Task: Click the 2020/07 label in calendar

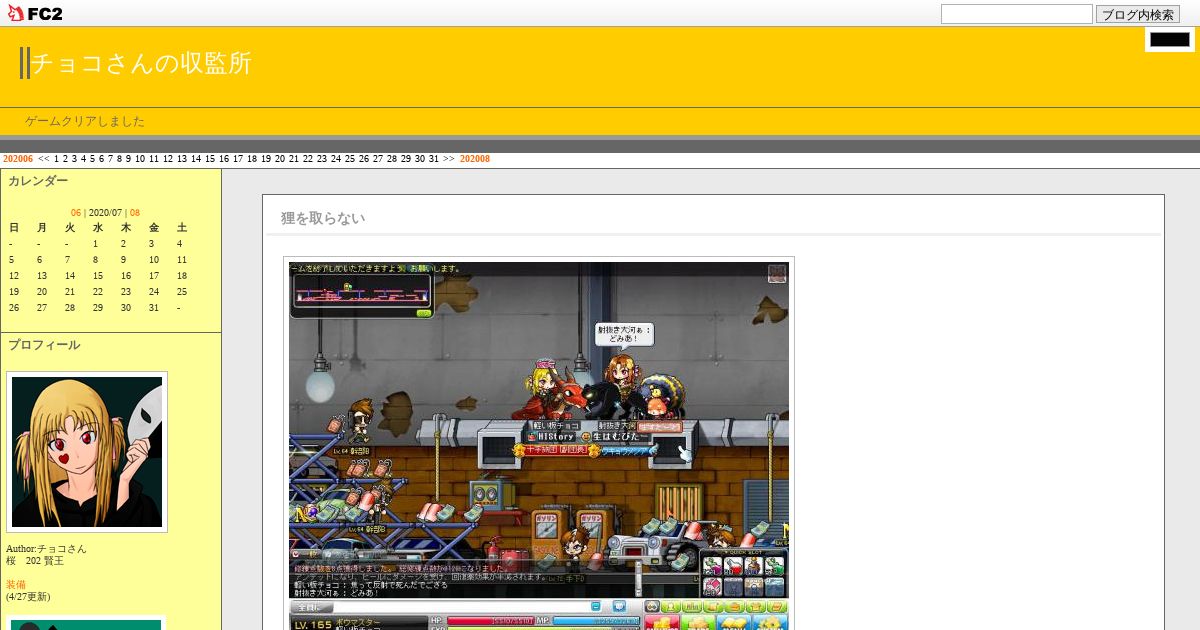Action: tap(105, 213)
